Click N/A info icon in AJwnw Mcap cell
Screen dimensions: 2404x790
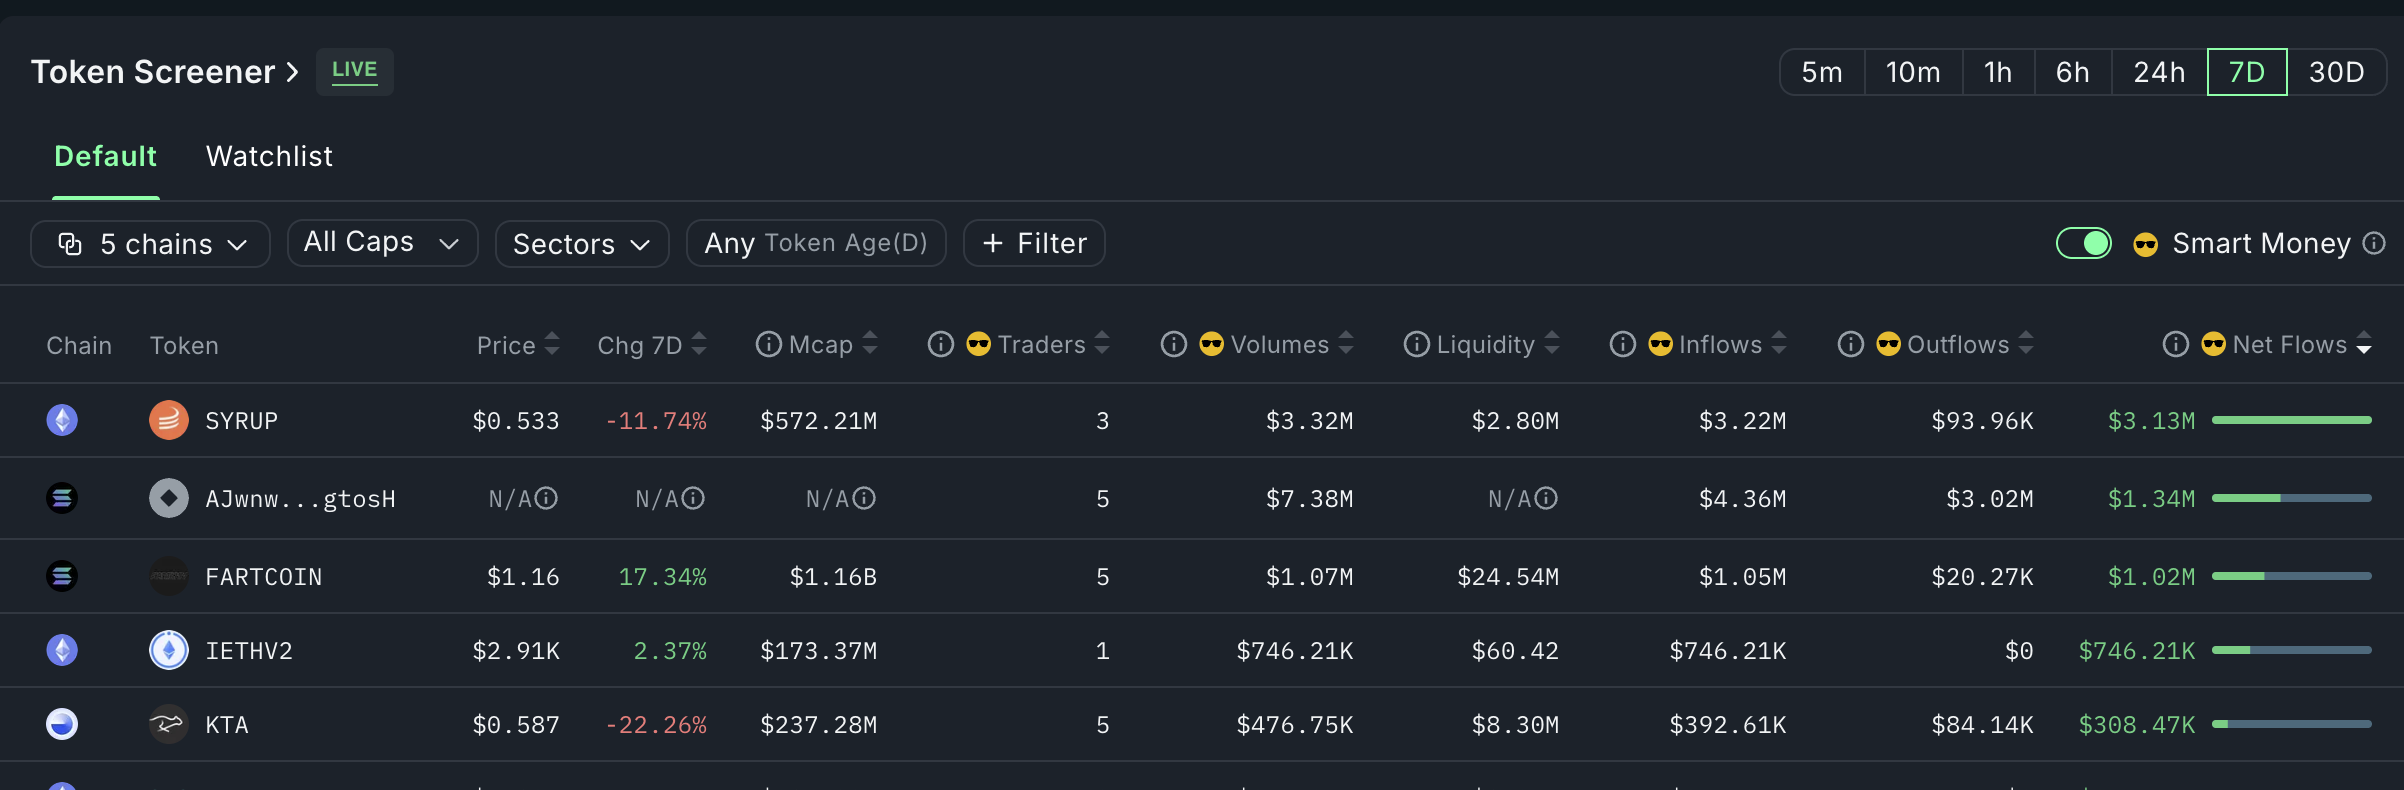864,498
